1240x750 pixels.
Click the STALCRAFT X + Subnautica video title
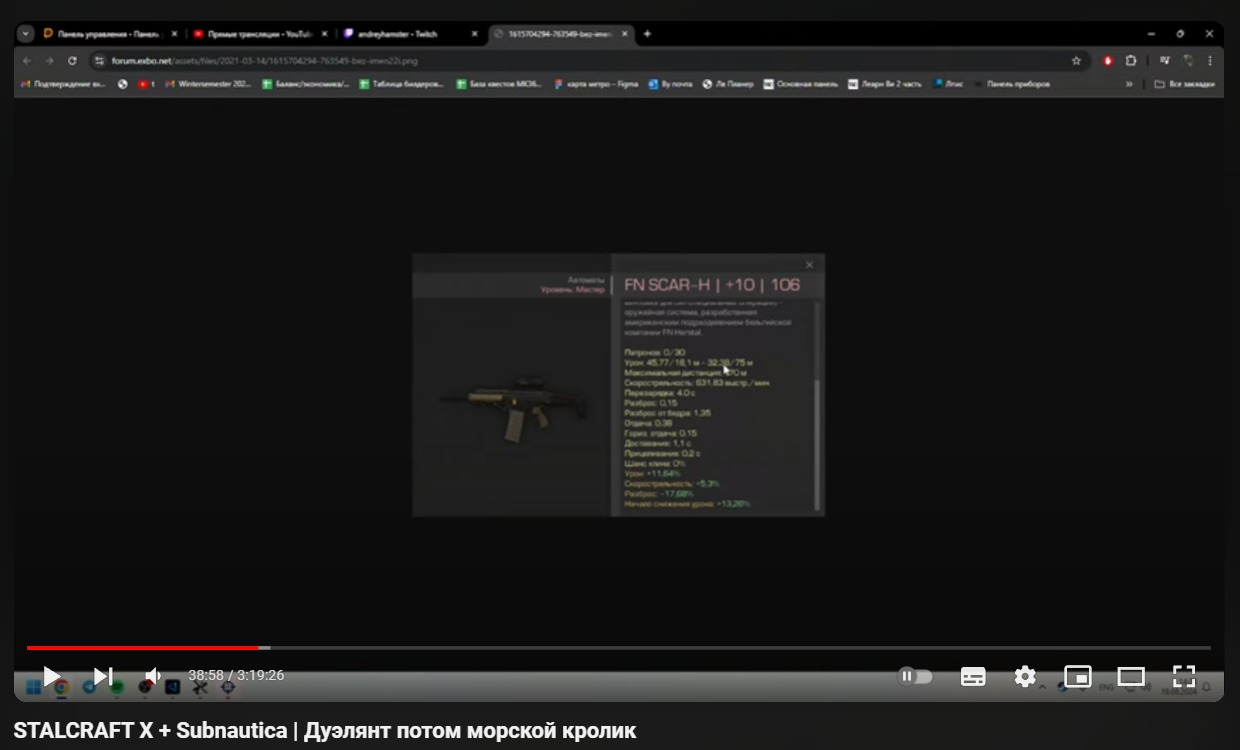coord(325,731)
